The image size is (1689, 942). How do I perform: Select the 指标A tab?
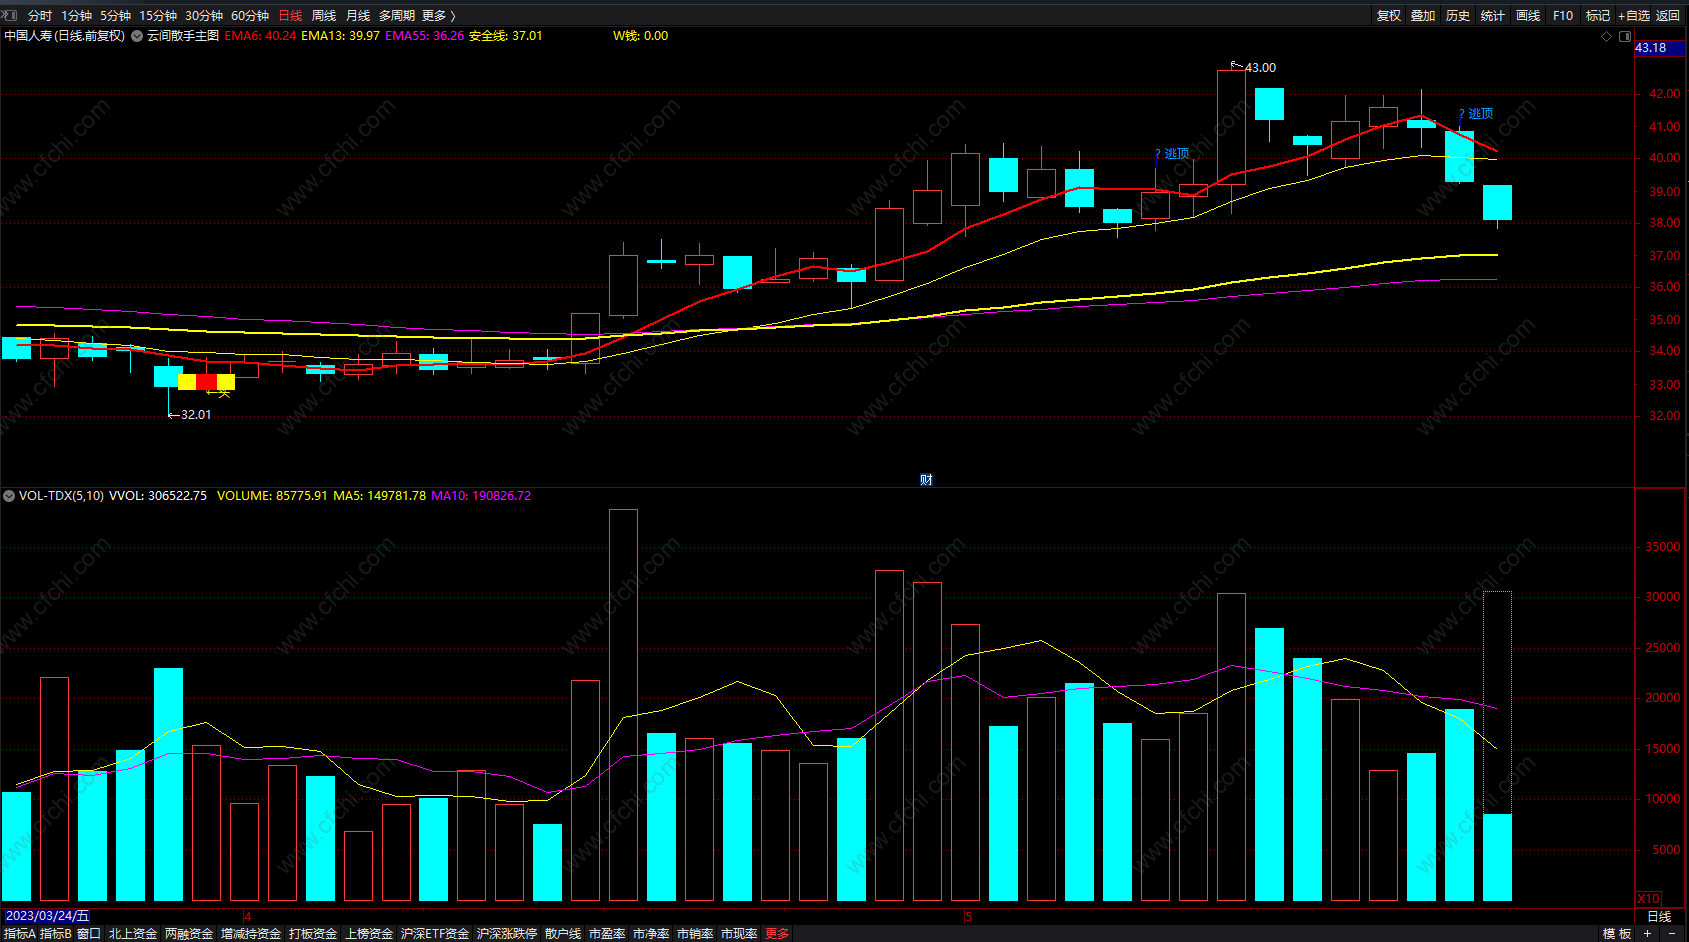20,934
